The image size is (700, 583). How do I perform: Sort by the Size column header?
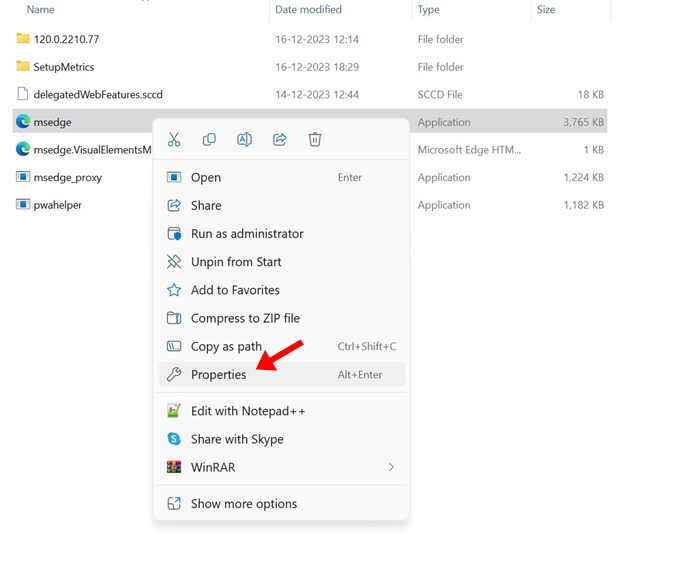click(546, 9)
